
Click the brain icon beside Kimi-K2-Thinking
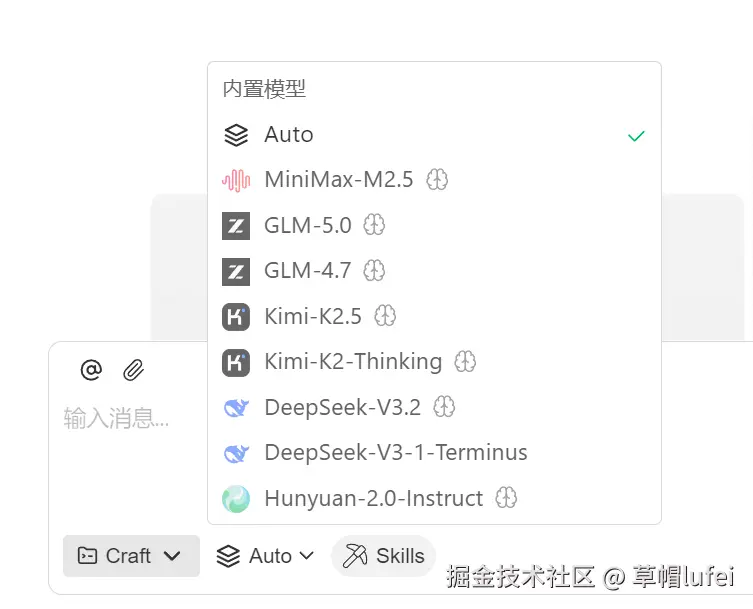click(x=465, y=361)
